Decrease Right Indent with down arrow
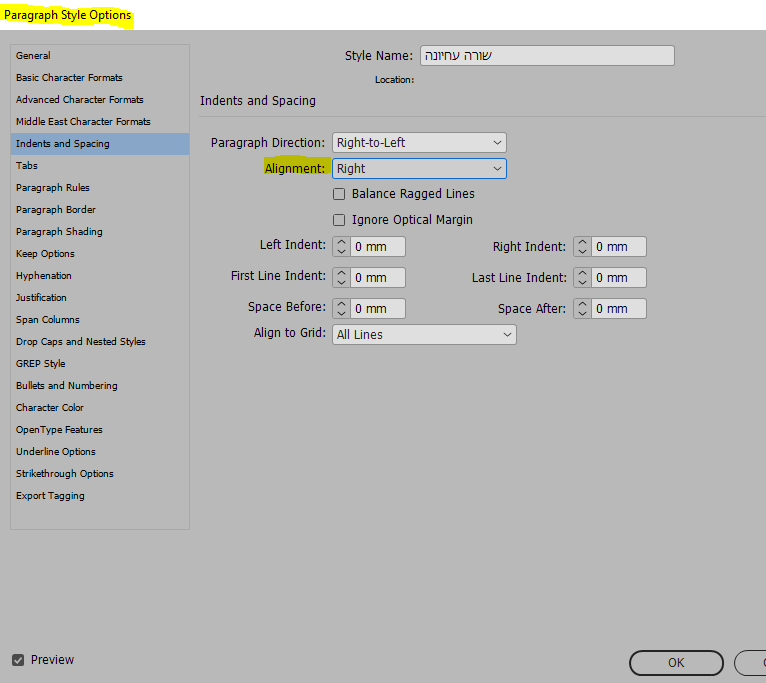The image size is (766, 683). (582, 252)
